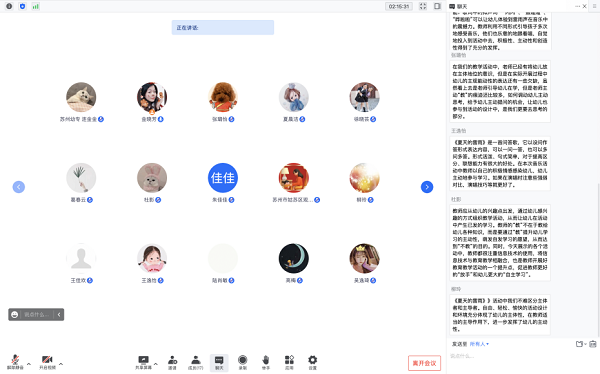Open settings gear in bottom toolbar
This screenshot has height=374, width=600.
(313, 362)
